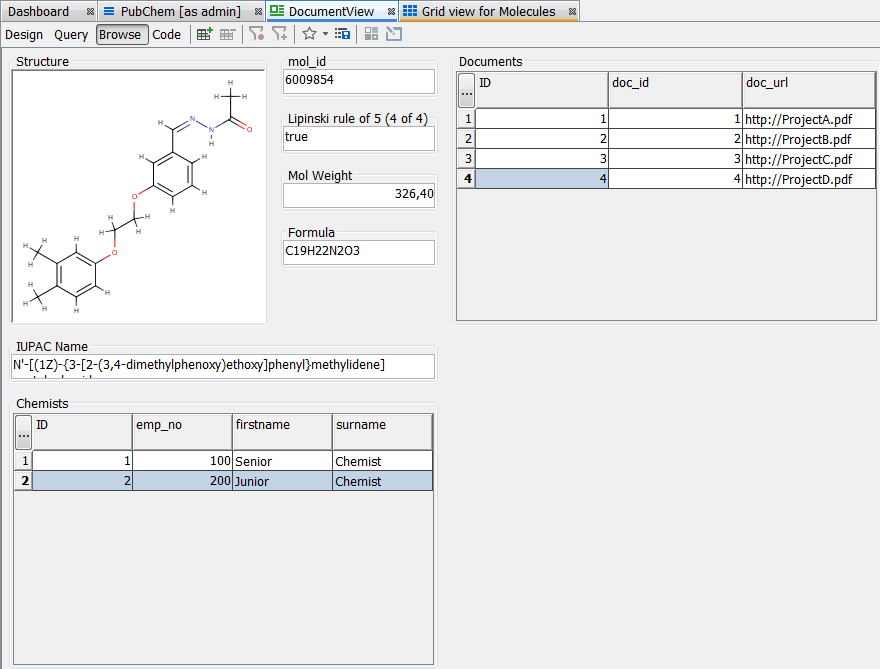880x669 pixels.
Task: Click the save view list icon
Action: pos(342,34)
